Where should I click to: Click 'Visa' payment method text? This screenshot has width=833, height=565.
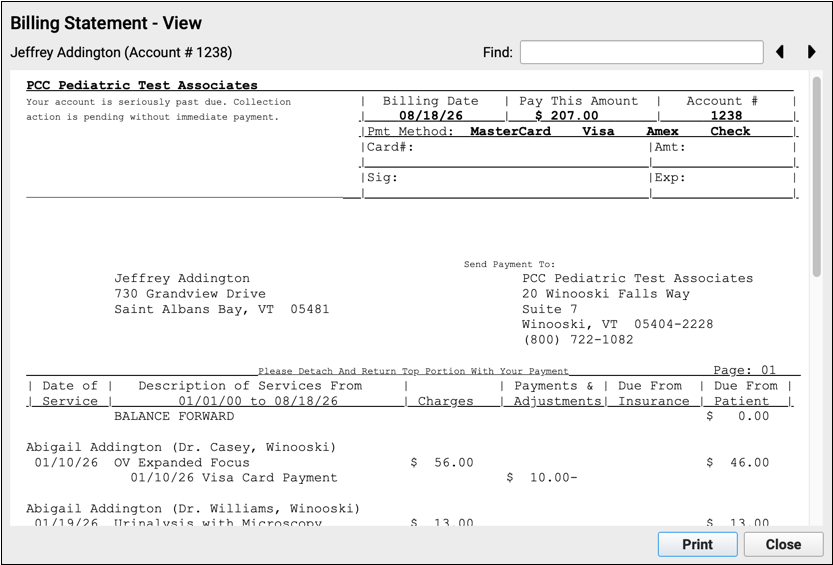[598, 131]
